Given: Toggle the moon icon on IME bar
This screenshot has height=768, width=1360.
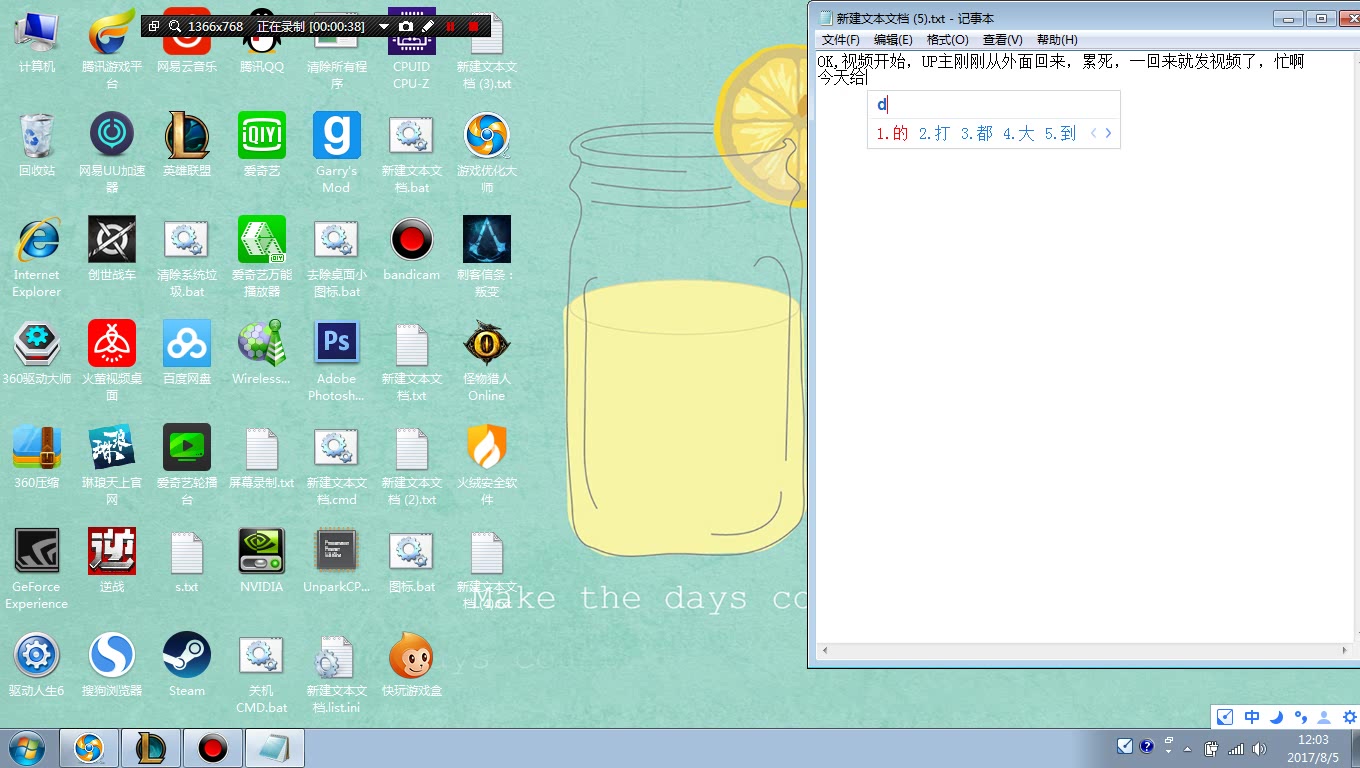Looking at the screenshot, I should point(1276,716).
